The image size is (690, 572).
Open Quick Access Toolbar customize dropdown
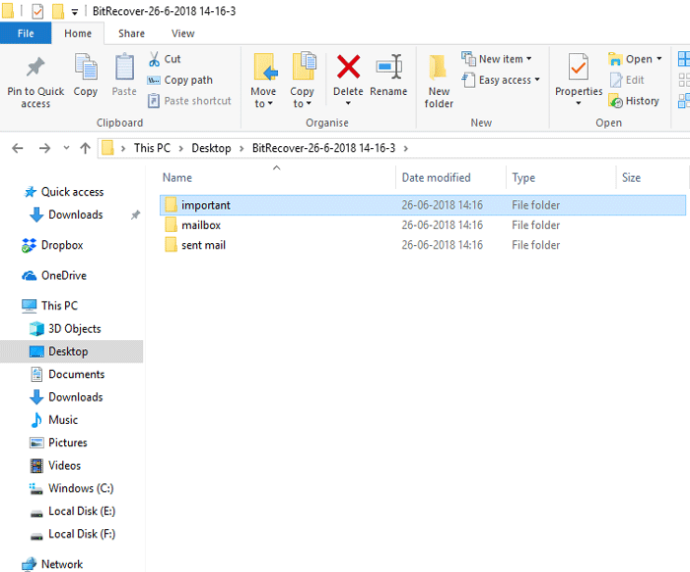75,12
